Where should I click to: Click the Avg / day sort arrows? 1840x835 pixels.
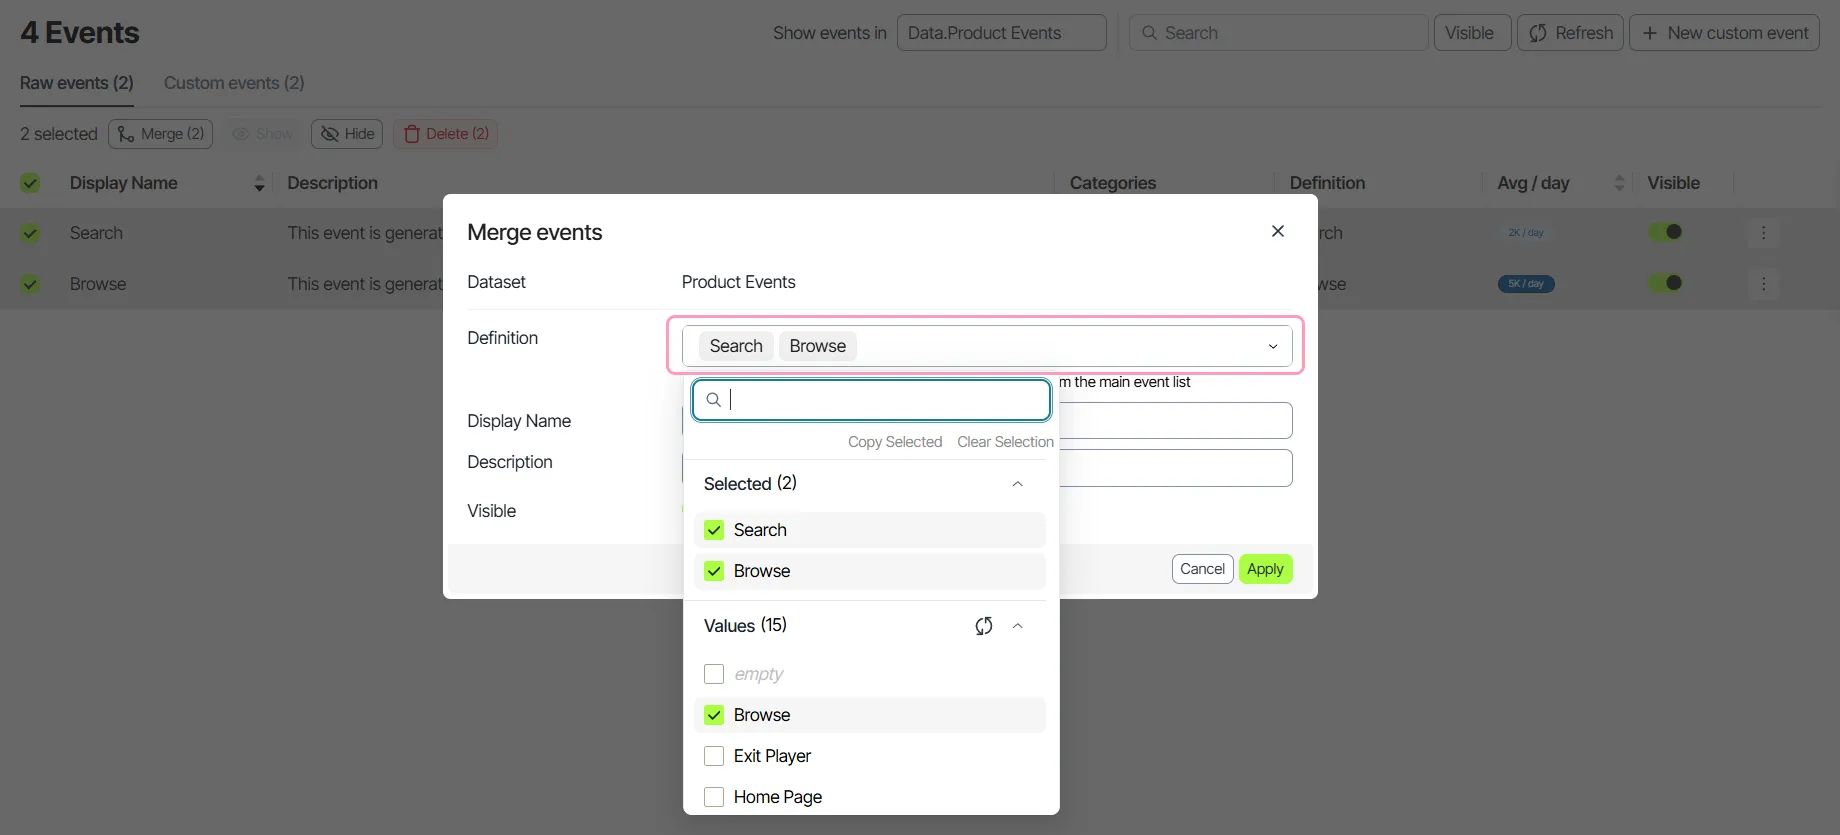[1619, 183]
